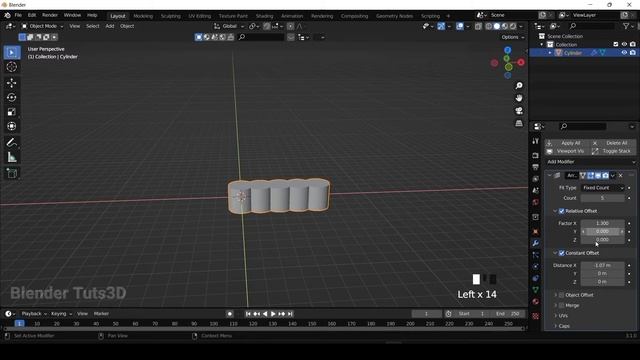Select the Scale tool
Viewport: 640px width, 360px height.
pyautogui.click(x=11, y=112)
